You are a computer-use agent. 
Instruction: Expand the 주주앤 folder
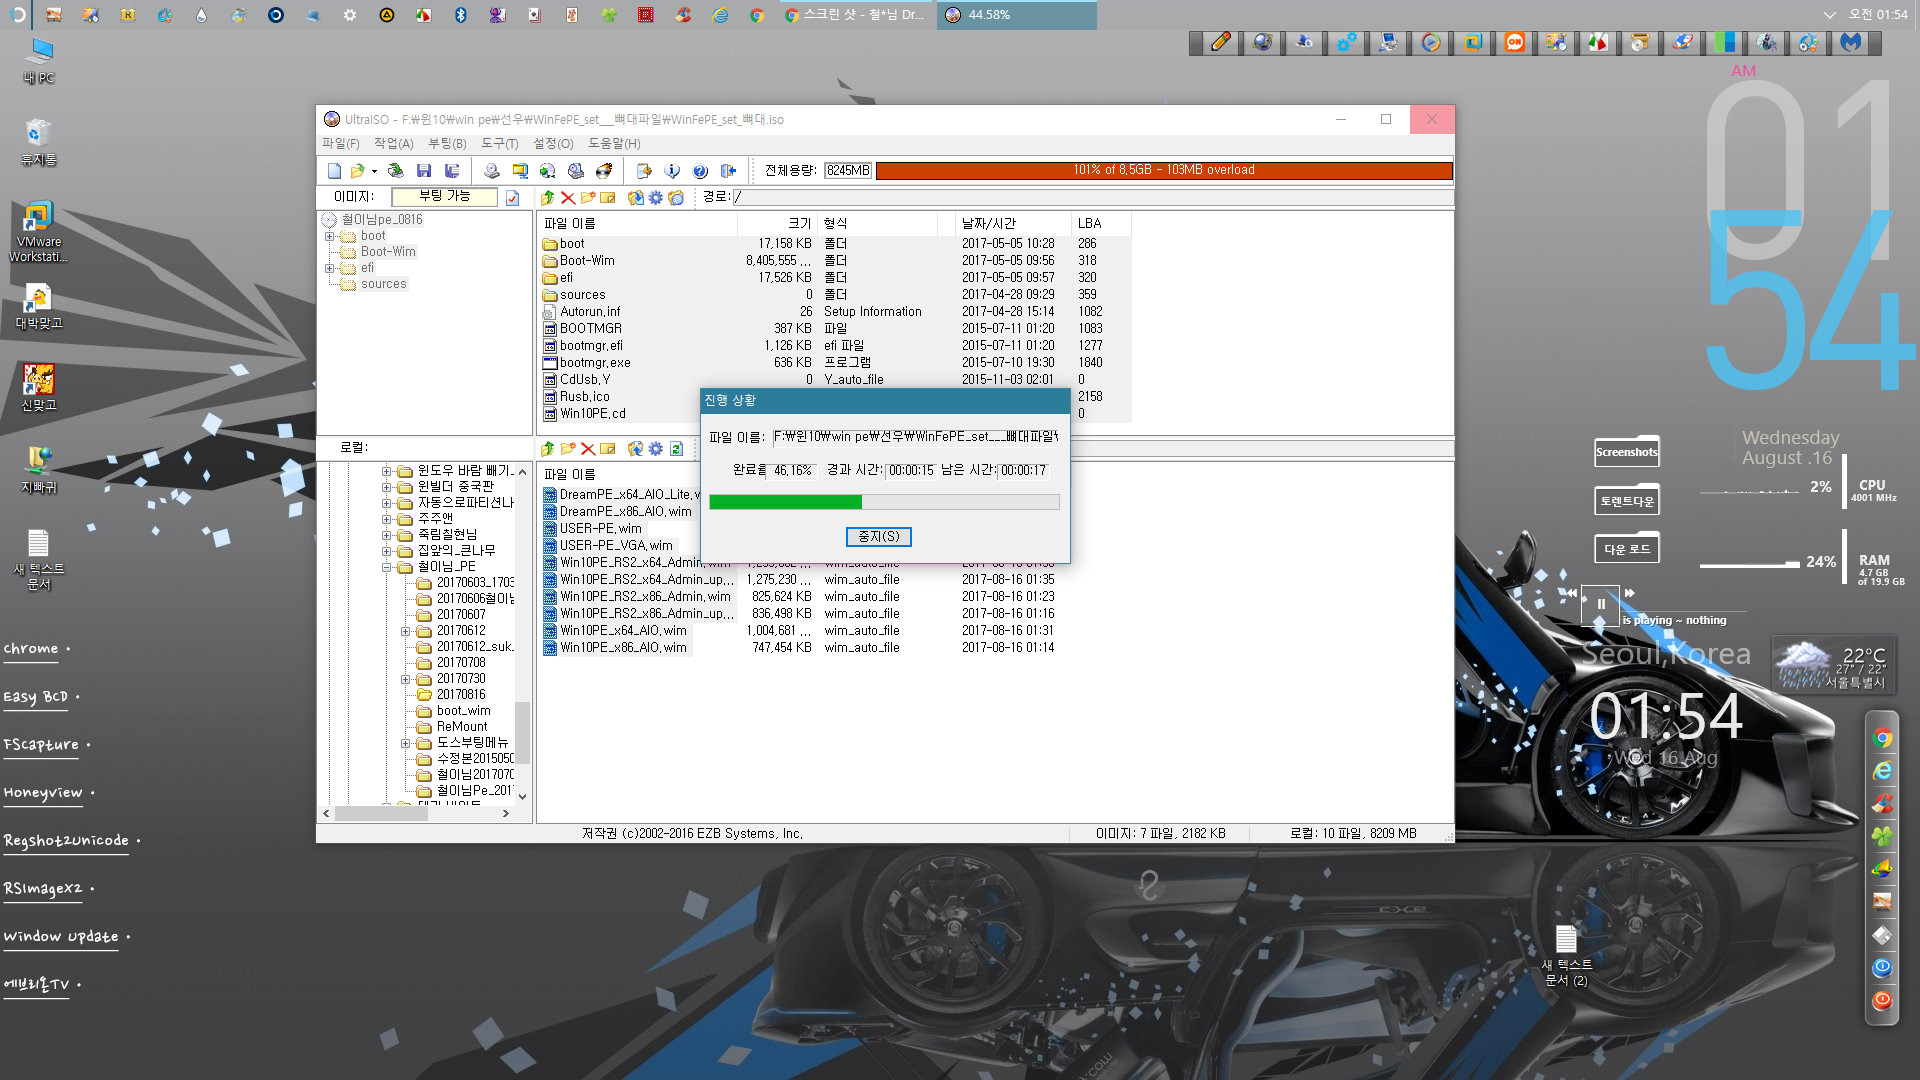(386, 519)
